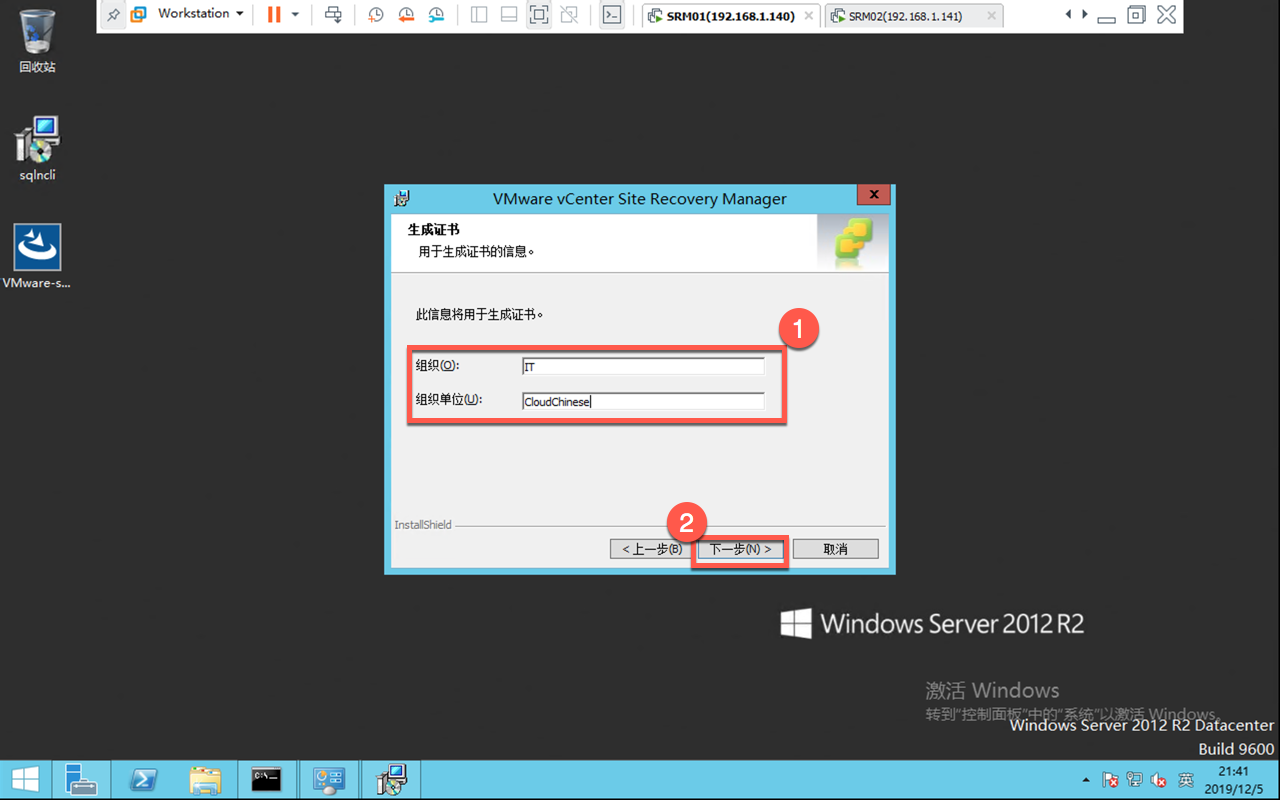Continue with 下一步(N) button

click(x=740, y=549)
